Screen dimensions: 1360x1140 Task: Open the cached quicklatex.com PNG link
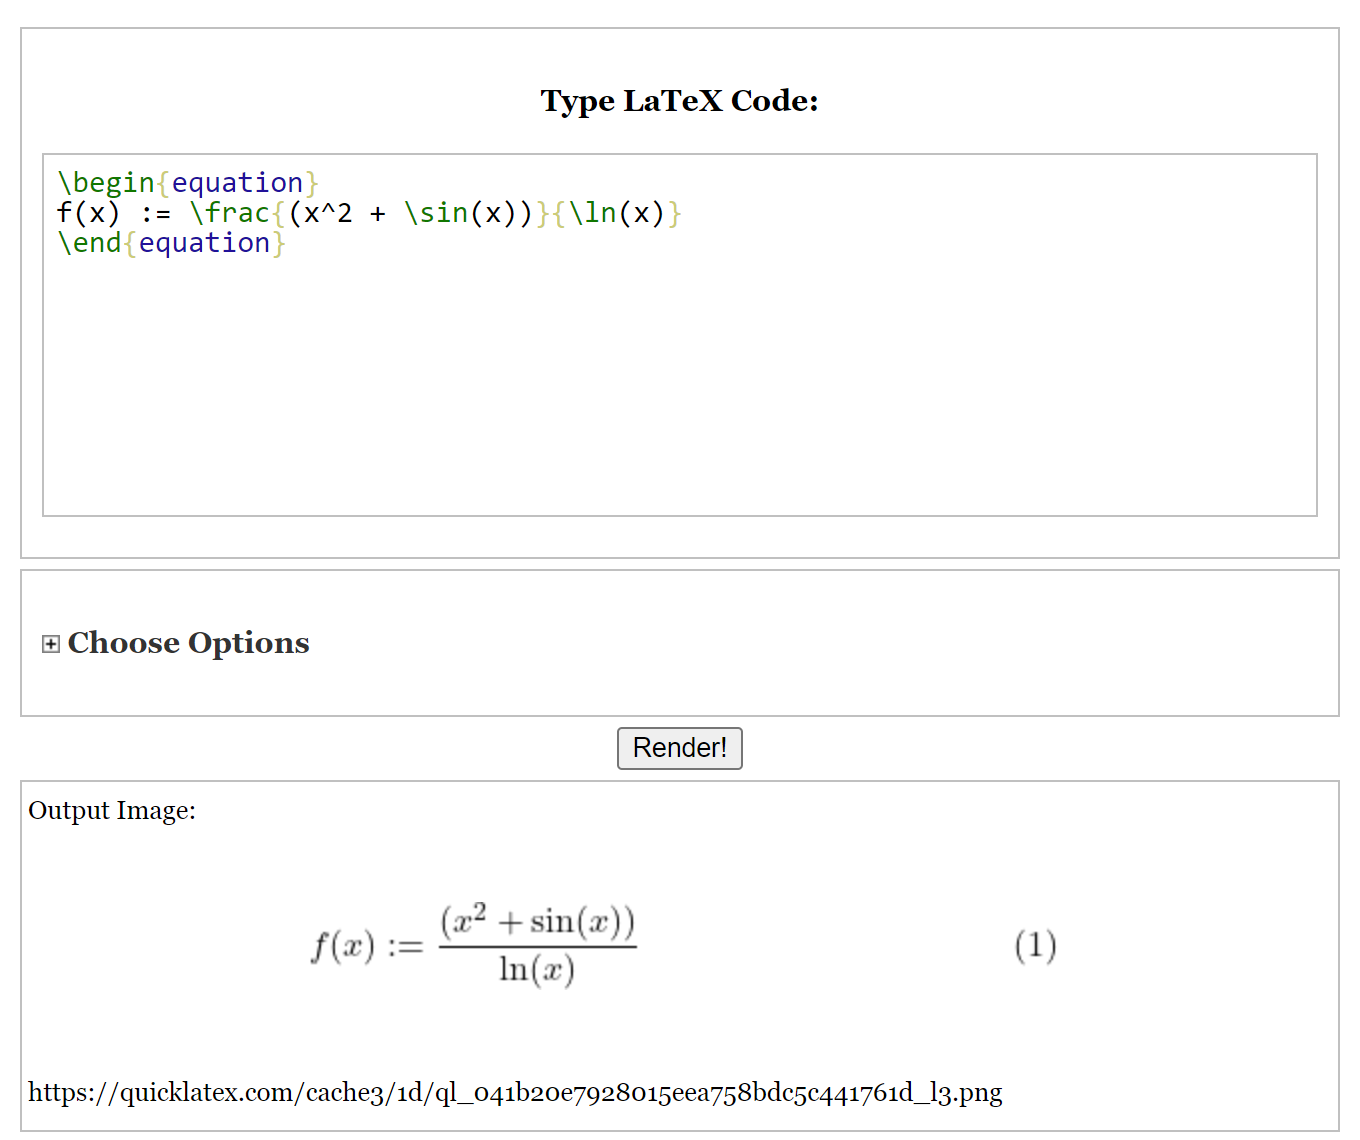coord(516,1093)
